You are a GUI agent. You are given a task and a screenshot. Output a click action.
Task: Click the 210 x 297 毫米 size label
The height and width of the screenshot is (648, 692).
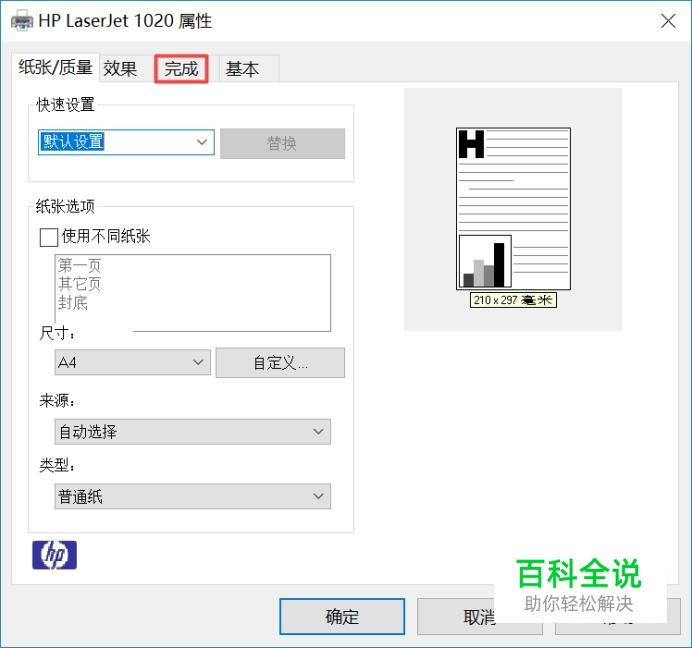coord(513,300)
